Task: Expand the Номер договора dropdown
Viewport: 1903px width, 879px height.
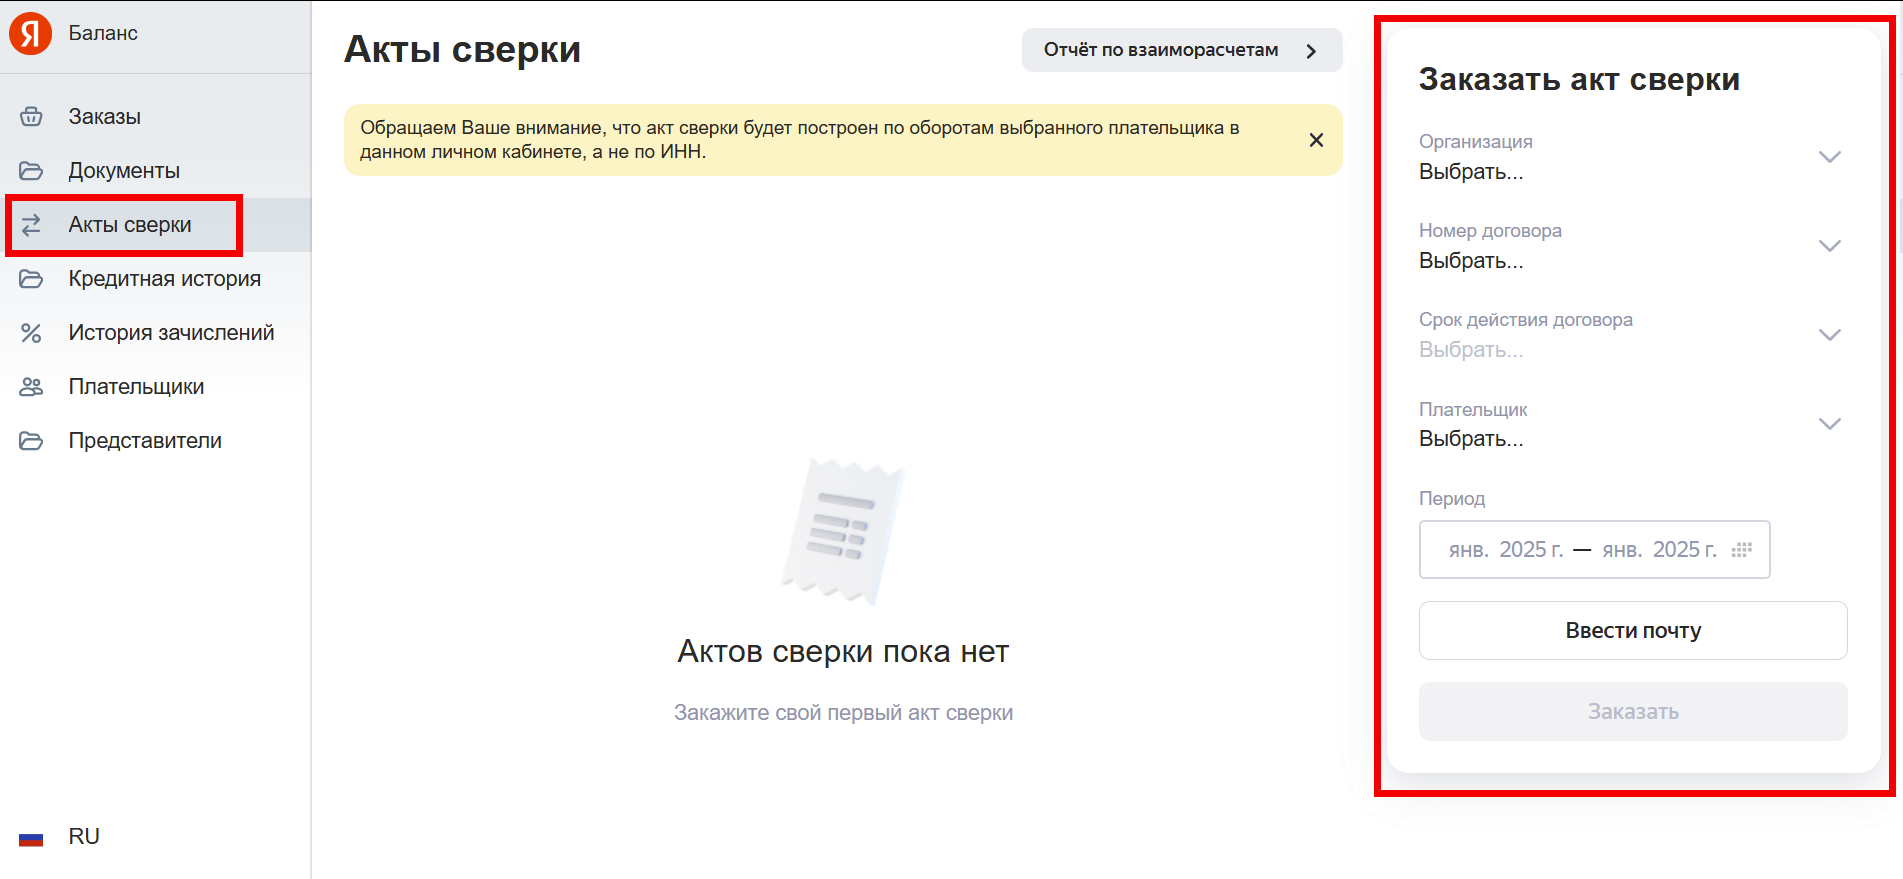Action: 1829,246
